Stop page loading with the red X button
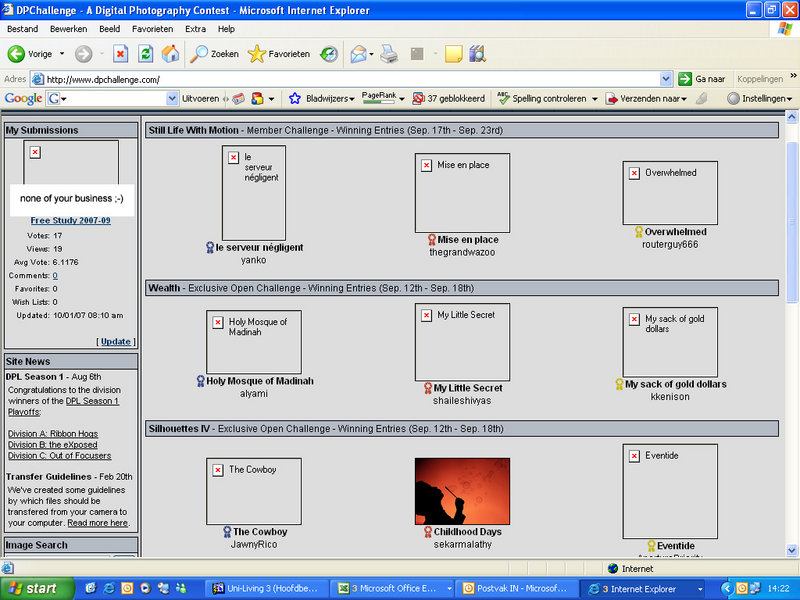 (120, 54)
